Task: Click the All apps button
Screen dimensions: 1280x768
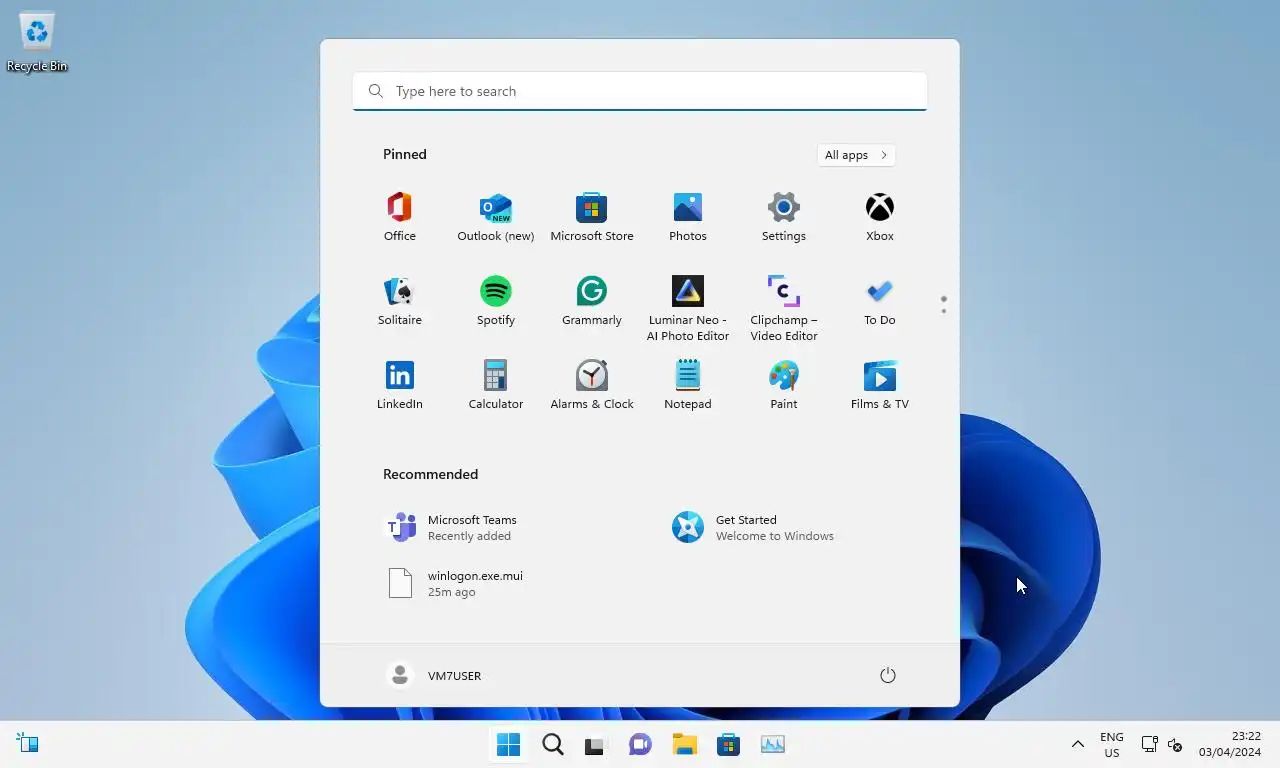Action: (856, 155)
